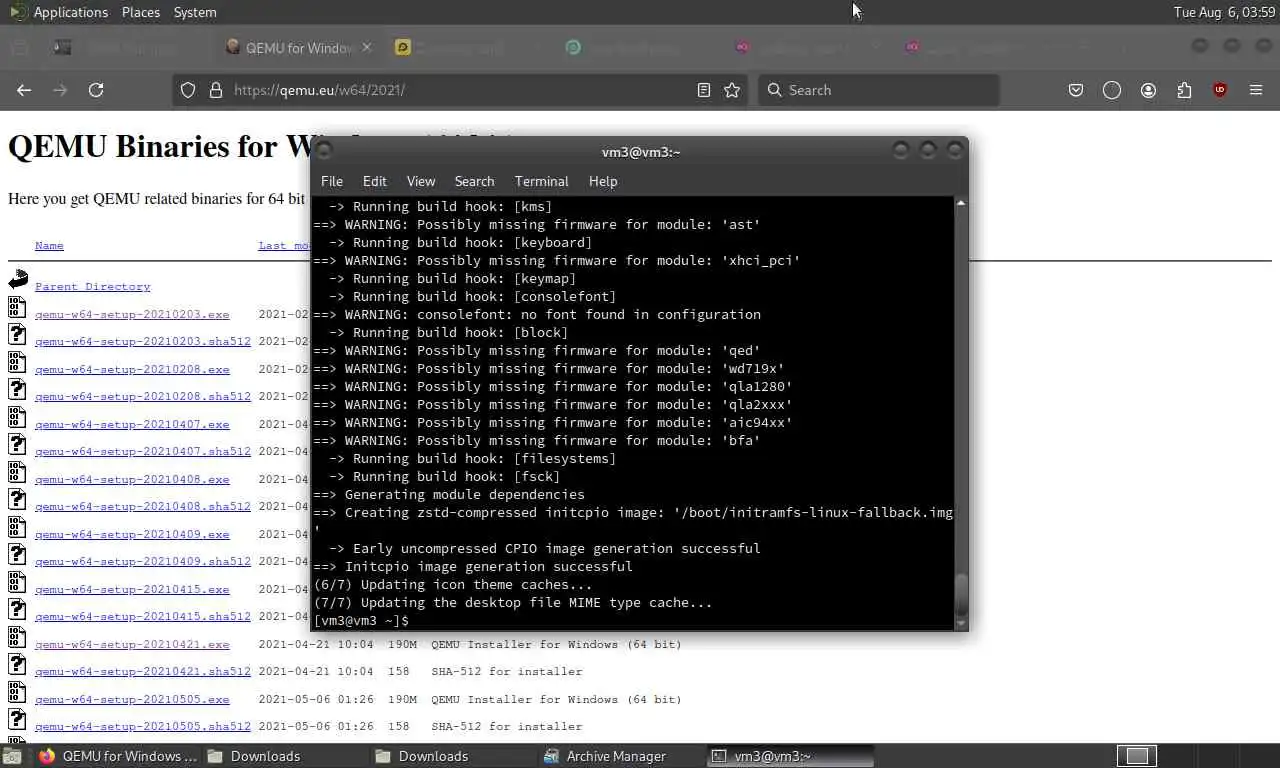
Task: Click the Parent Directory back-arrow icon
Action: pyautogui.click(x=18, y=279)
